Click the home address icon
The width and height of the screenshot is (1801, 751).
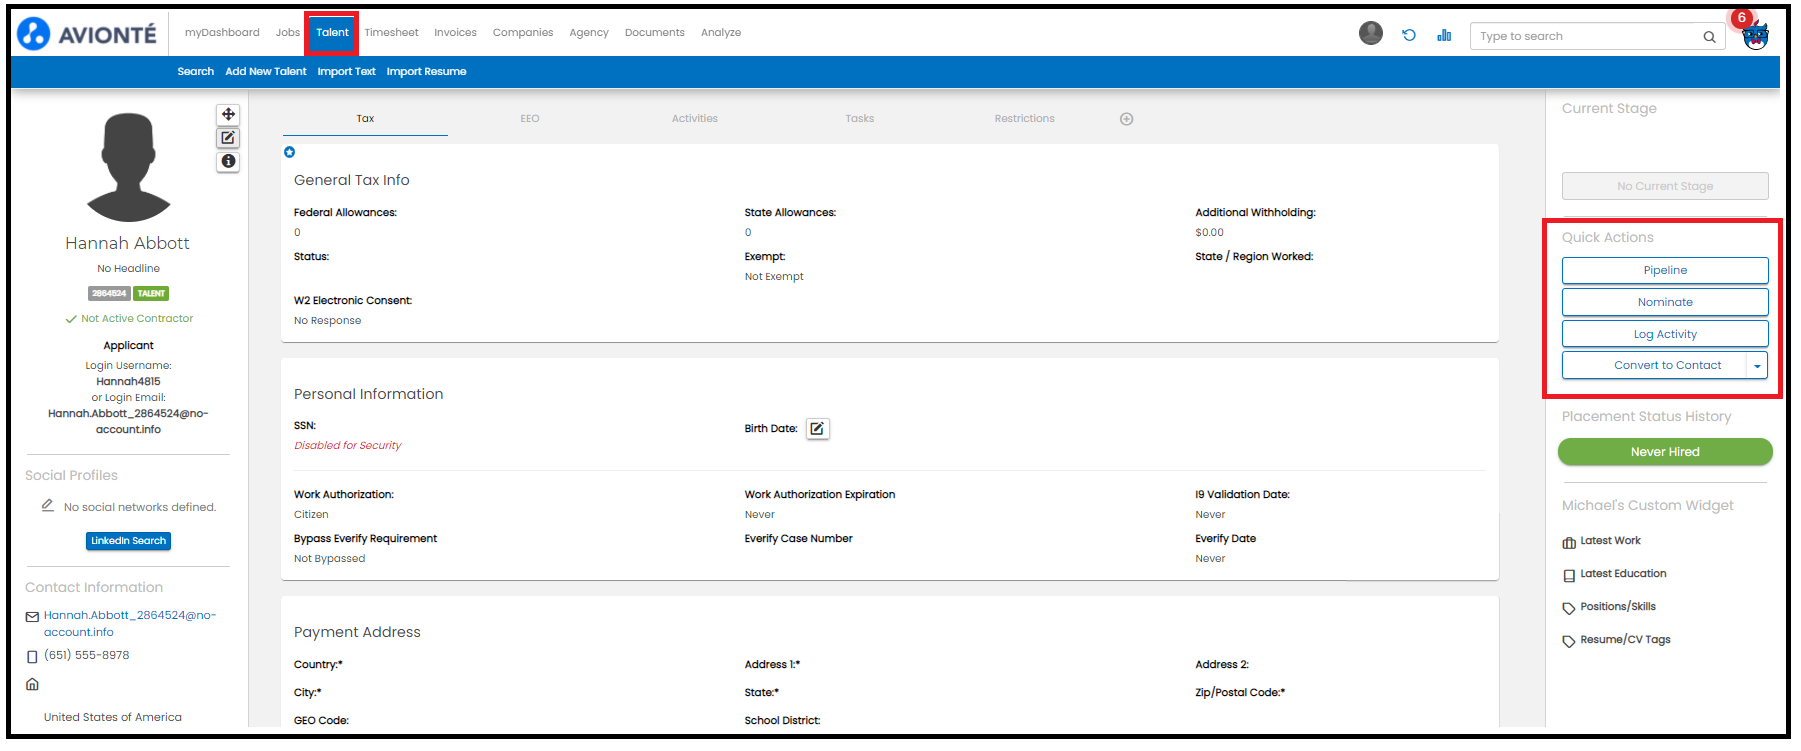[32, 685]
